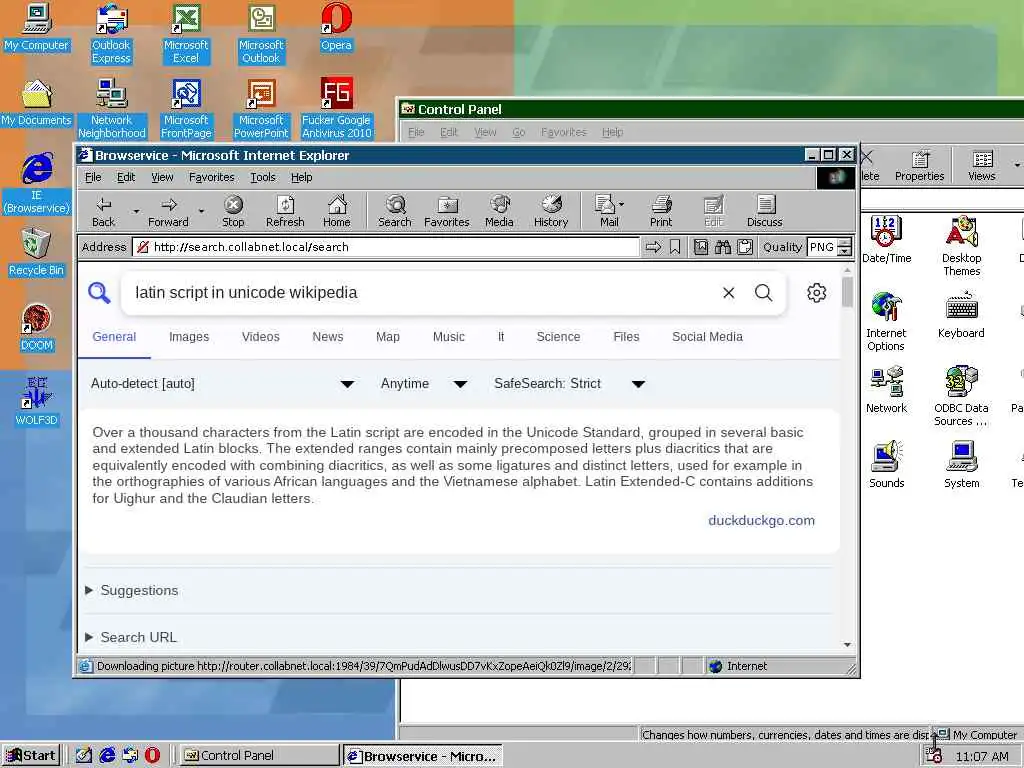Viewport: 1024px width, 768px height.
Task: Select the Microsoft FrontPage desktop shortcut
Action: [186, 108]
